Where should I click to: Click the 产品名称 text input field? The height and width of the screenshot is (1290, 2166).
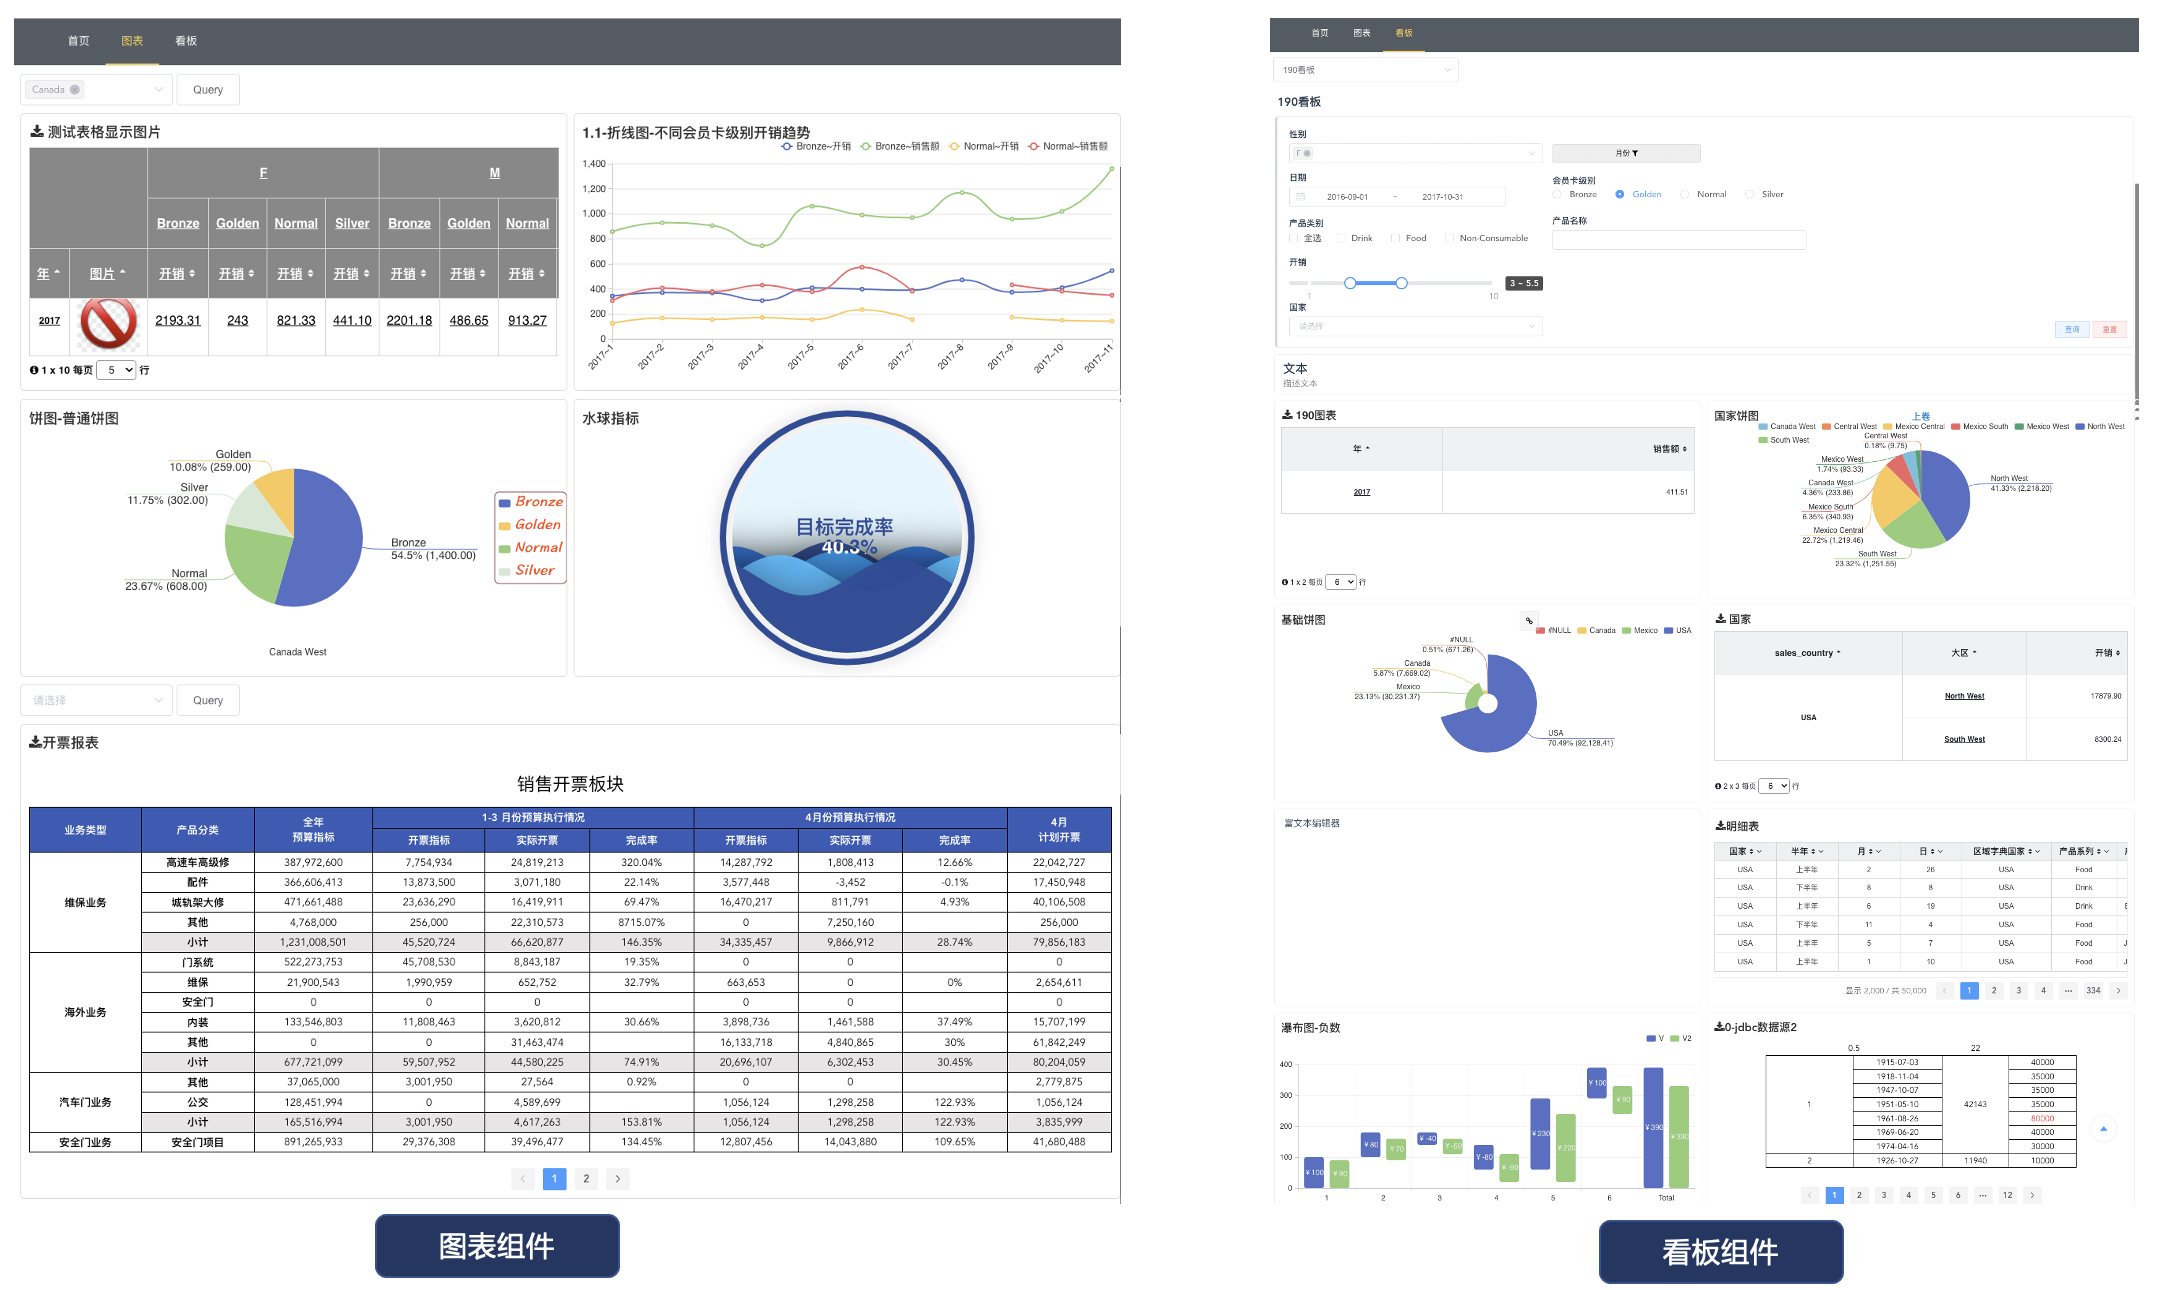1678,240
